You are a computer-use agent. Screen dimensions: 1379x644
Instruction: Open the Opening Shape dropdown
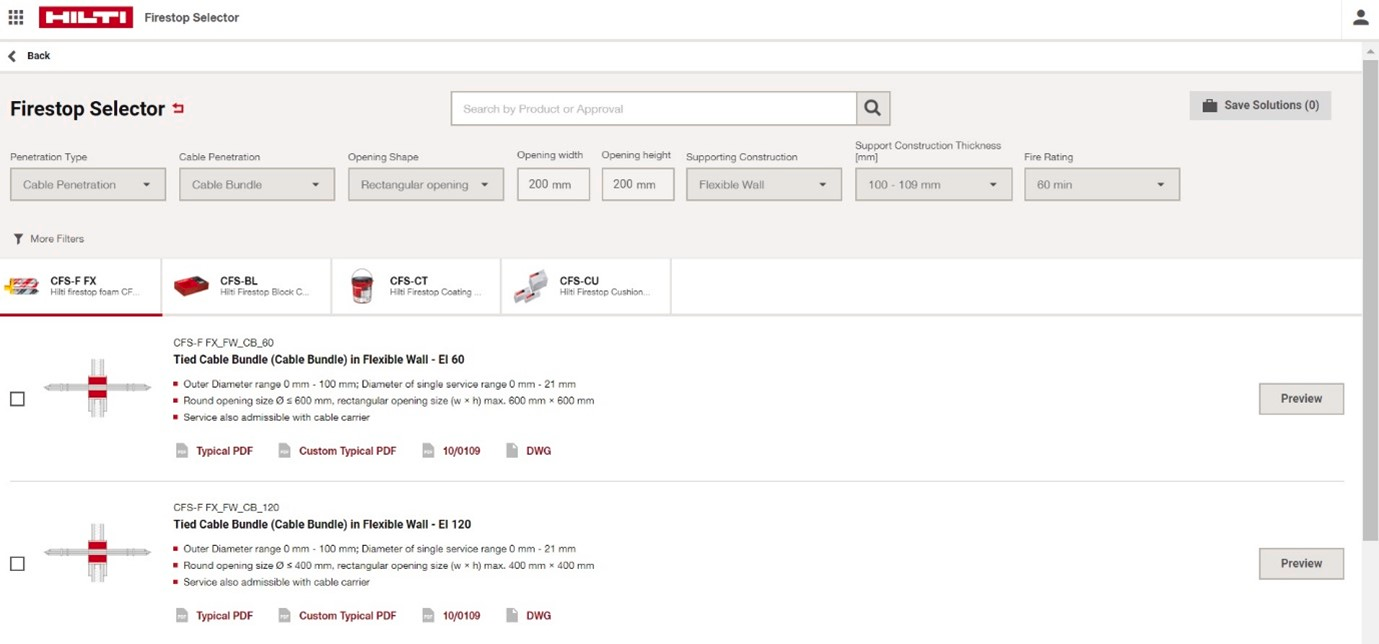(x=426, y=184)
